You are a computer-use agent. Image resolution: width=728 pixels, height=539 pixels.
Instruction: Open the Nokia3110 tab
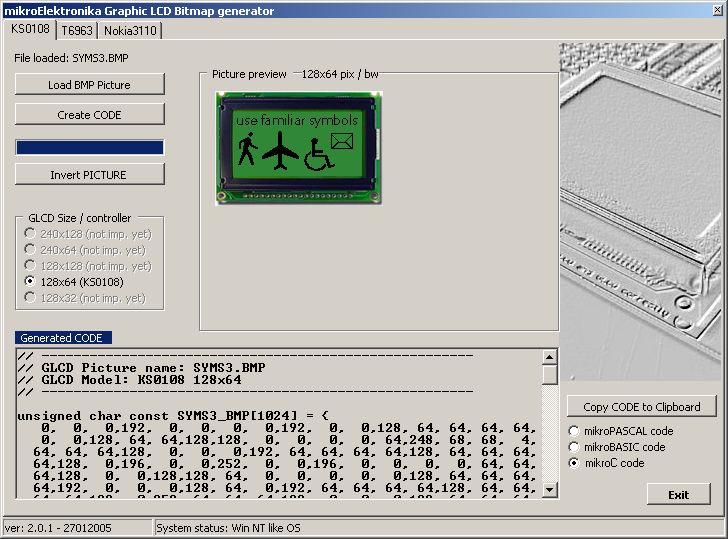[130, 31]
